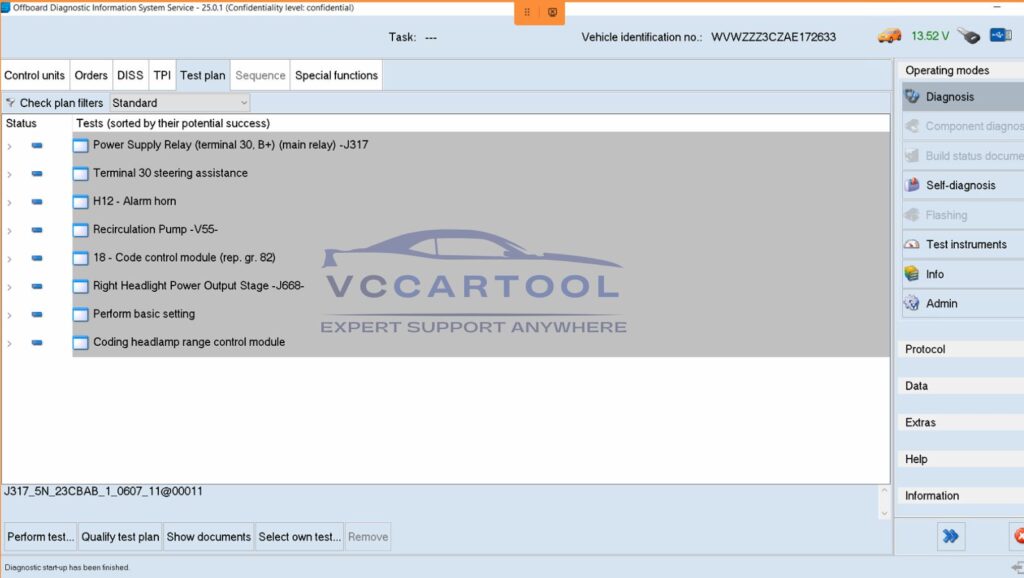Check the box for H12 - Alarm horn test
The width and height of the screenshot is (1024, 578).
[80, 201]
